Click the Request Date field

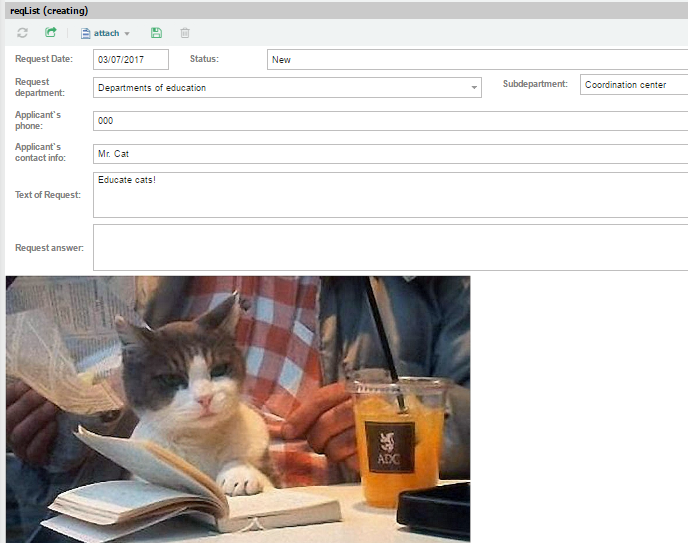tap(130, 60)
